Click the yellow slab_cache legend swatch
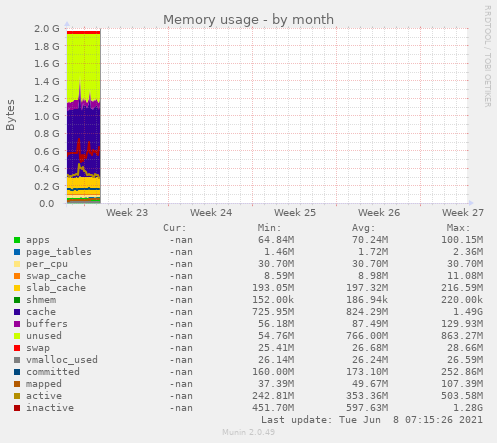Image resolution: width=497 pixels, height=443 pixels. pyautogui.click(x=17, y=288)
